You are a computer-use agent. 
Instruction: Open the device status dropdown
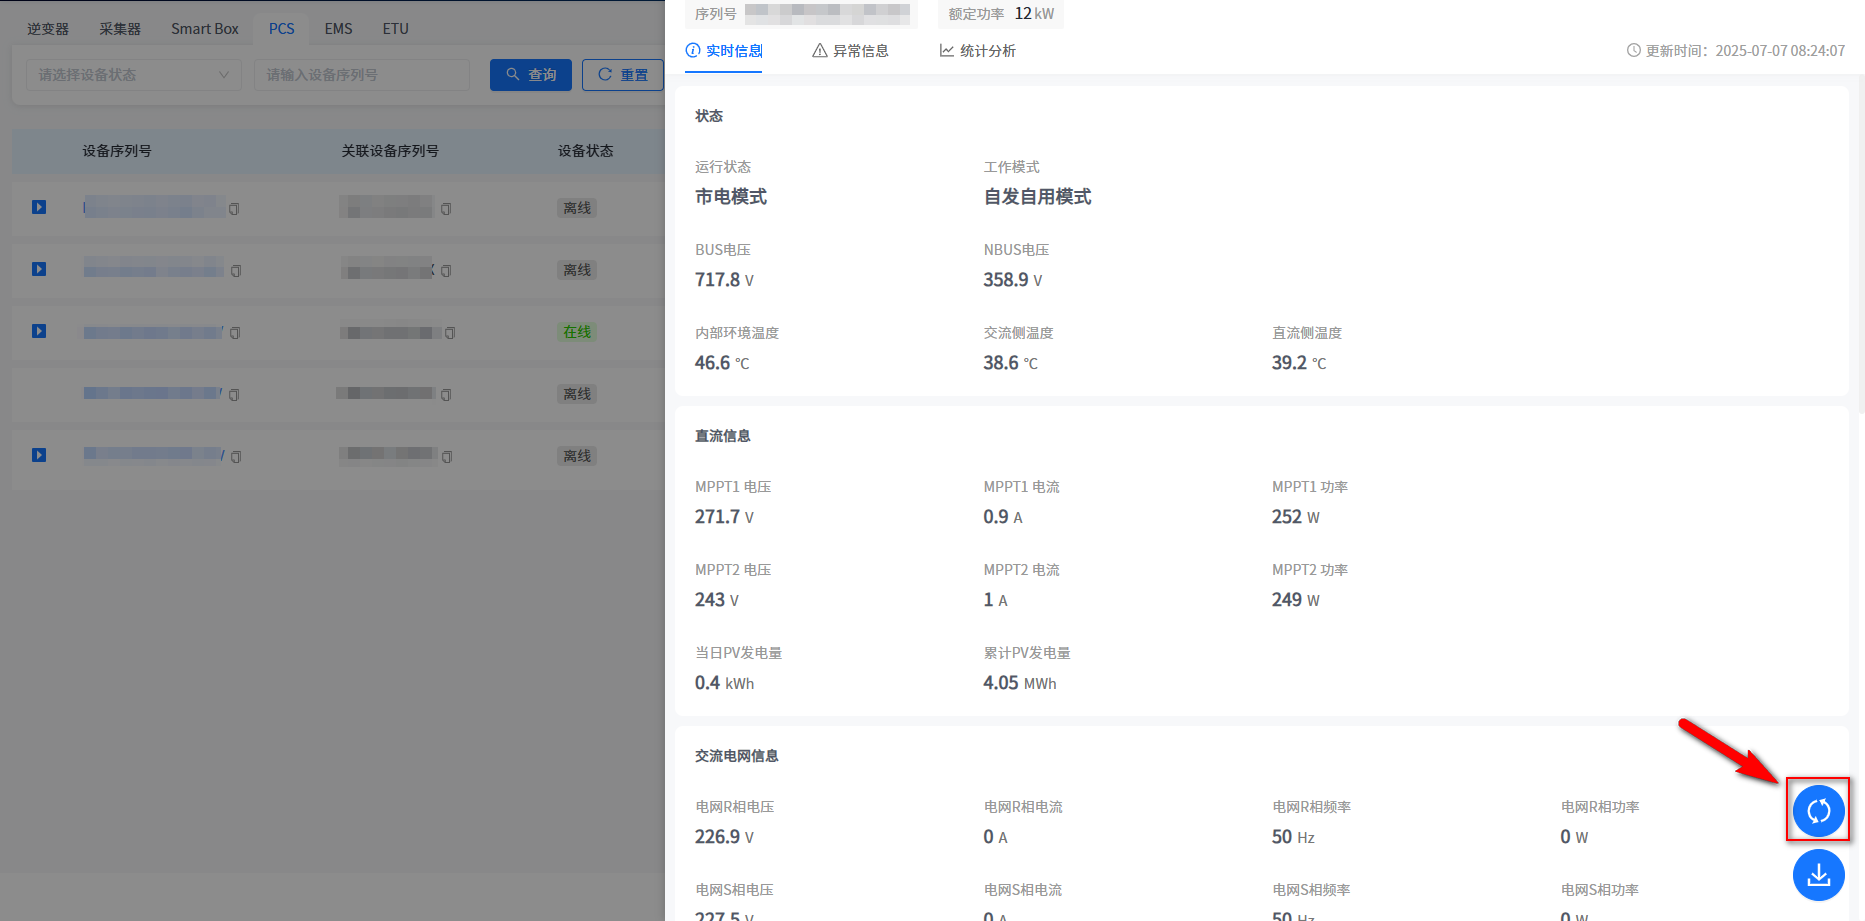pyautogui.click(x=133, y=75)
